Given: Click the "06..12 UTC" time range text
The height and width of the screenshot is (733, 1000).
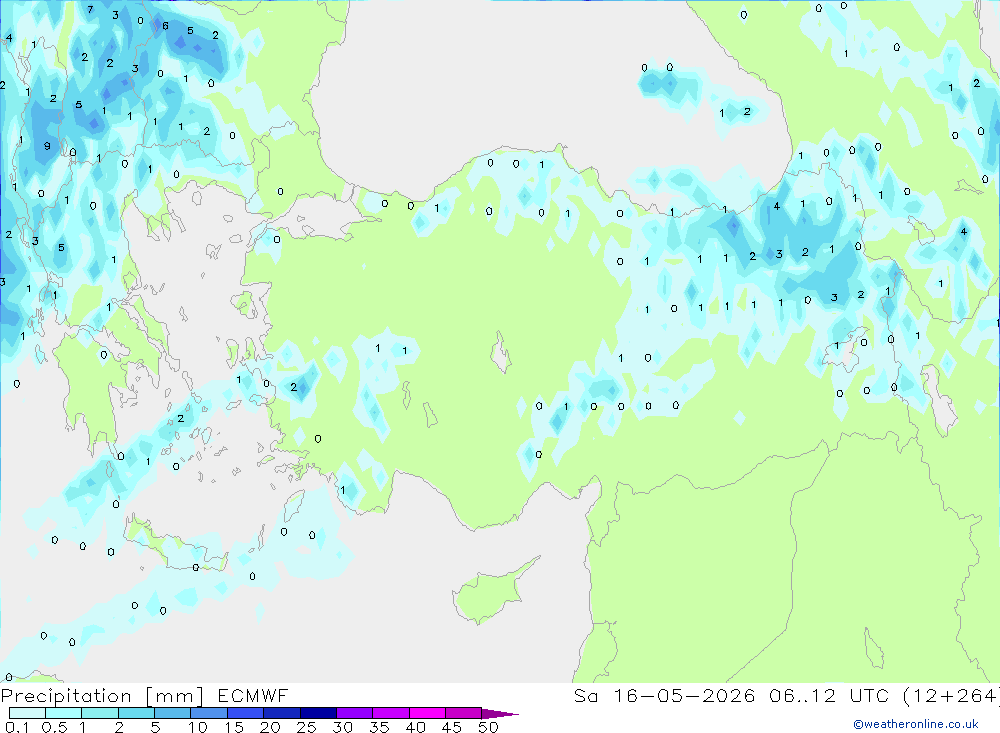Looking at the screenshot, I should pos(828,696).
